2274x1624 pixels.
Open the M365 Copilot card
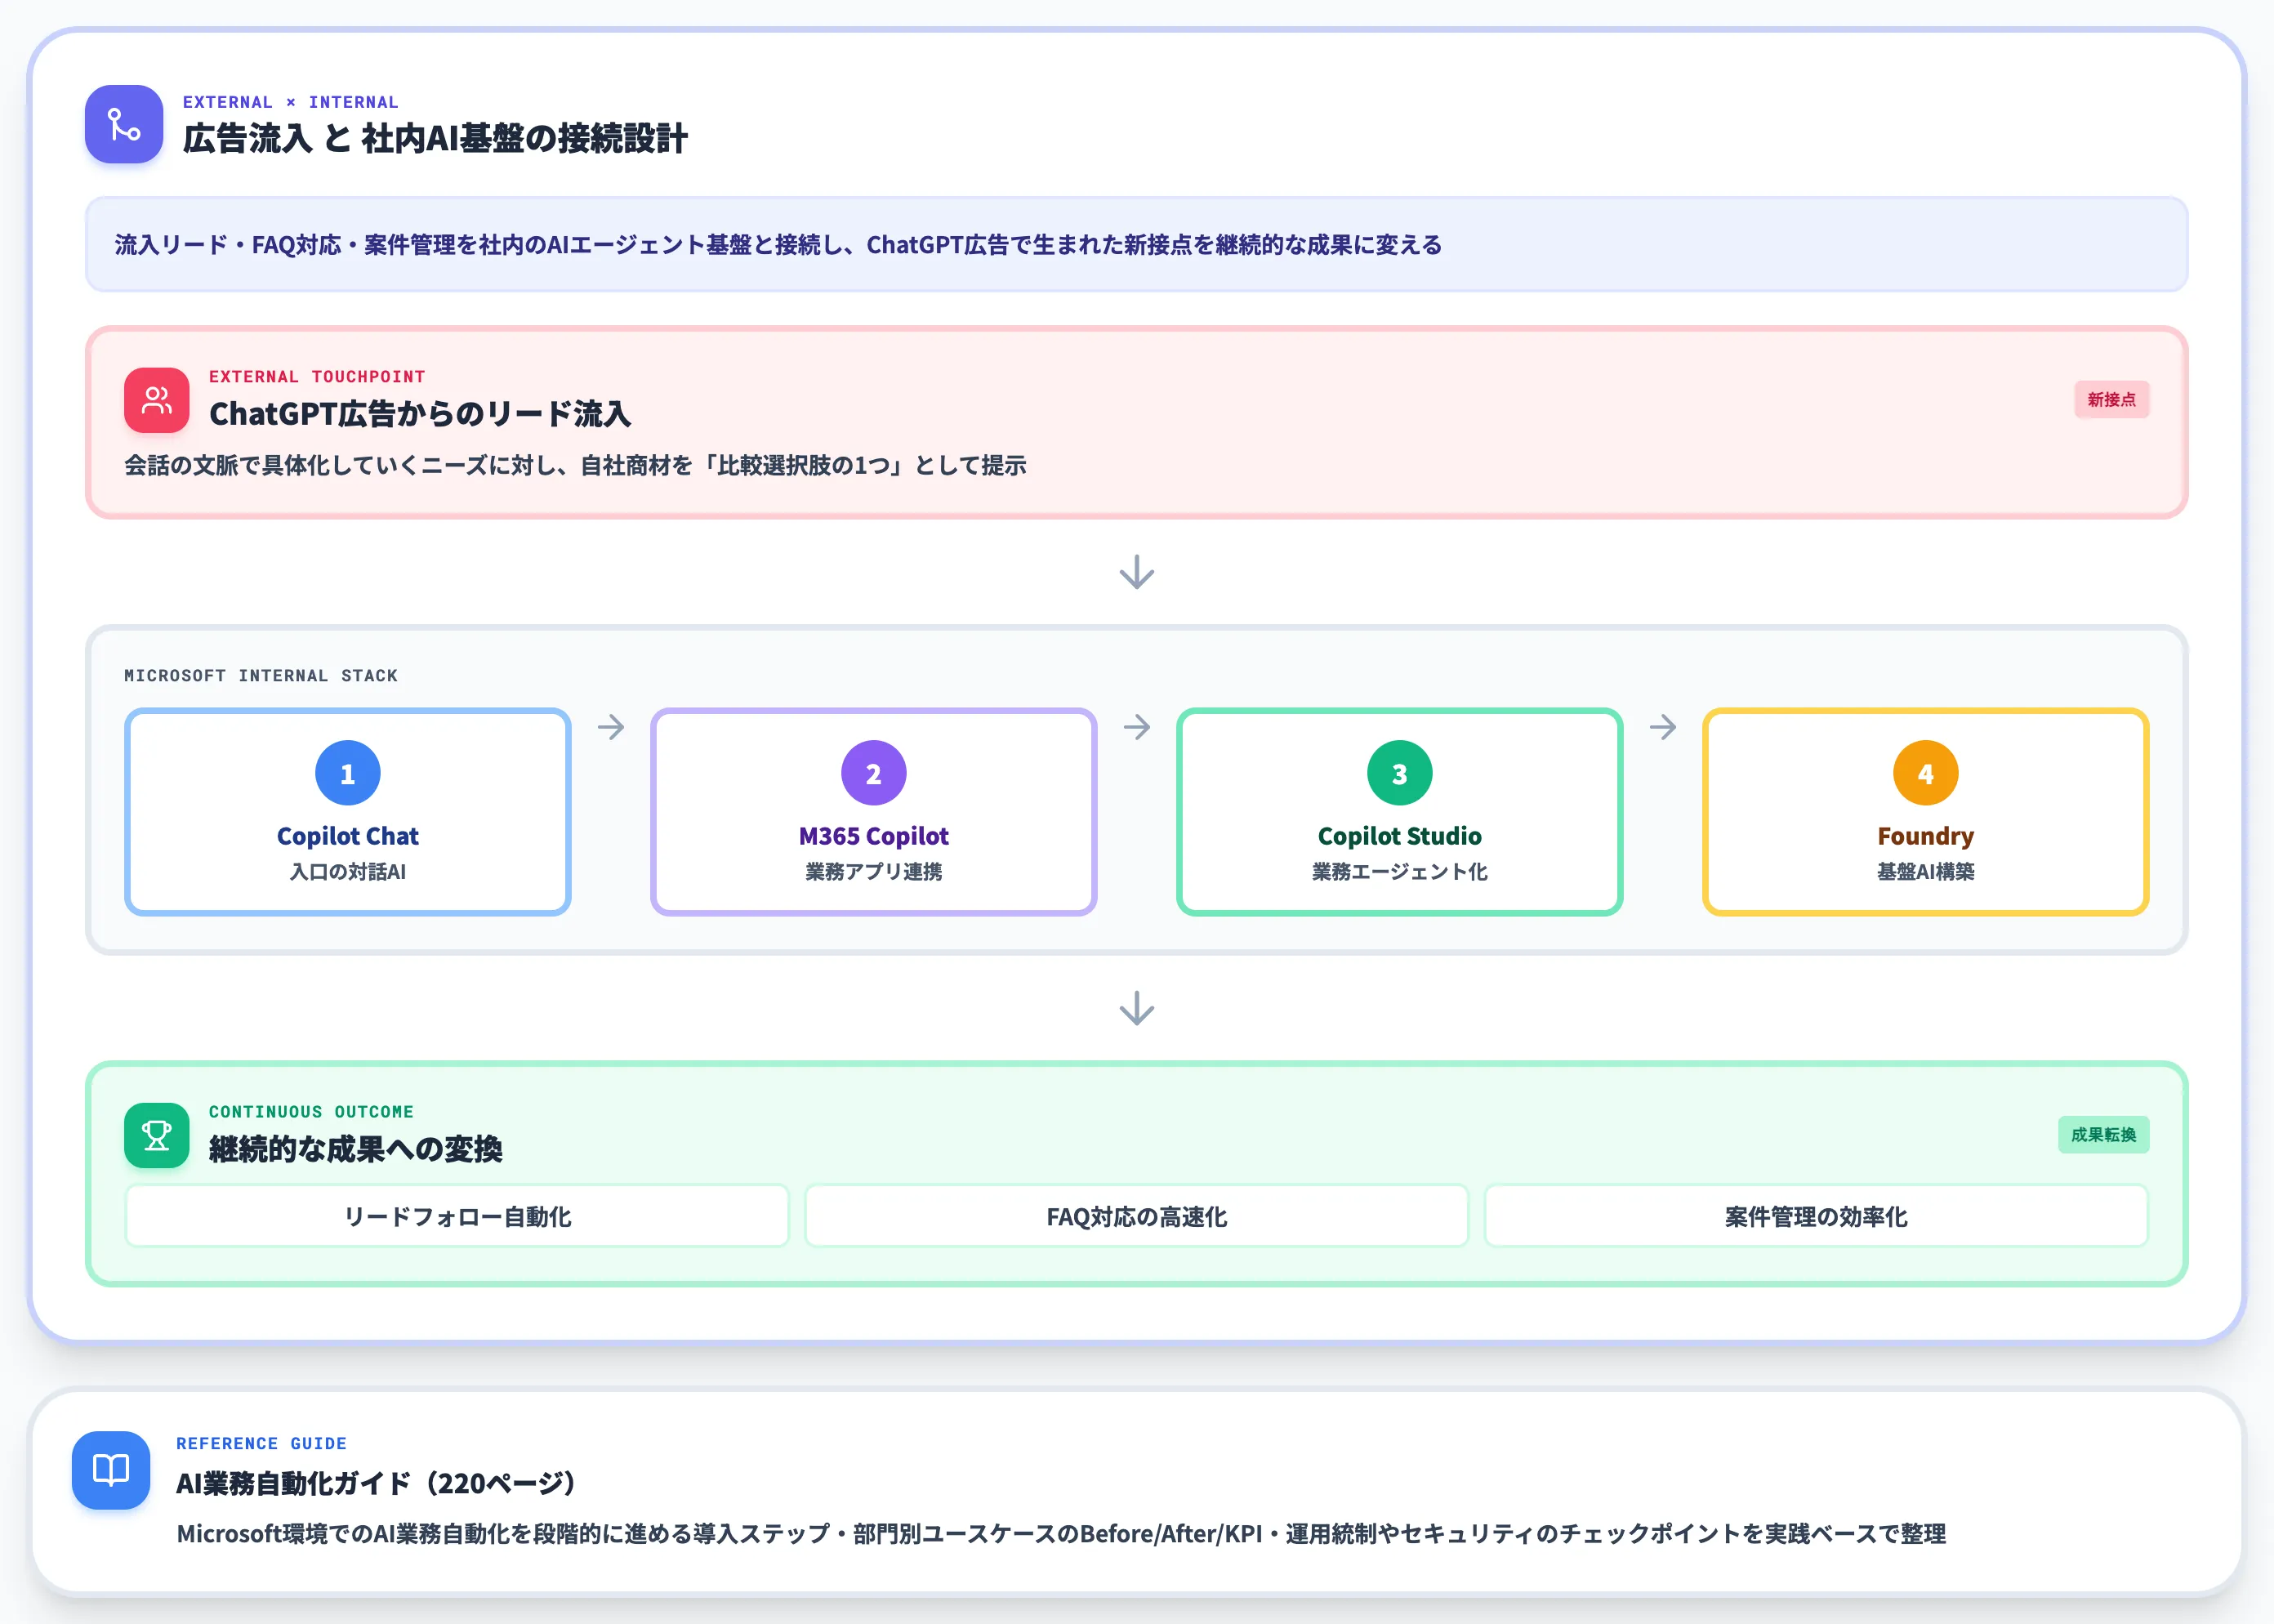point(874,812)
